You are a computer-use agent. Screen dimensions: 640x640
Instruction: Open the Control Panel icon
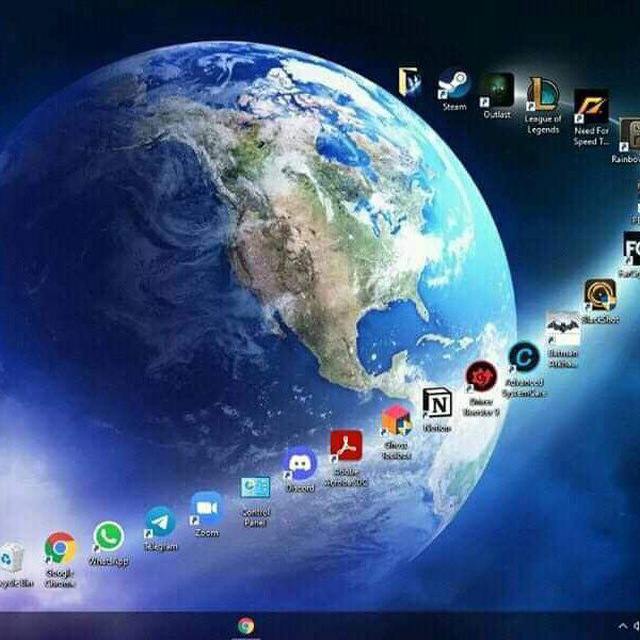256,487
